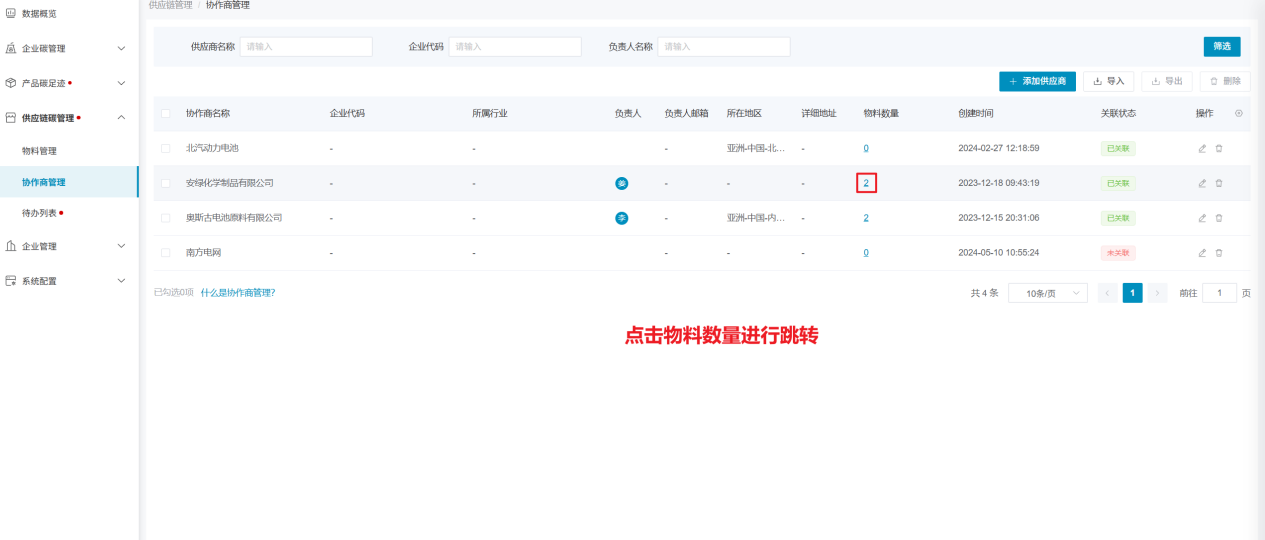
Task: Click 数据概览 icon in sidebar
Action: [x=11, y=13]
